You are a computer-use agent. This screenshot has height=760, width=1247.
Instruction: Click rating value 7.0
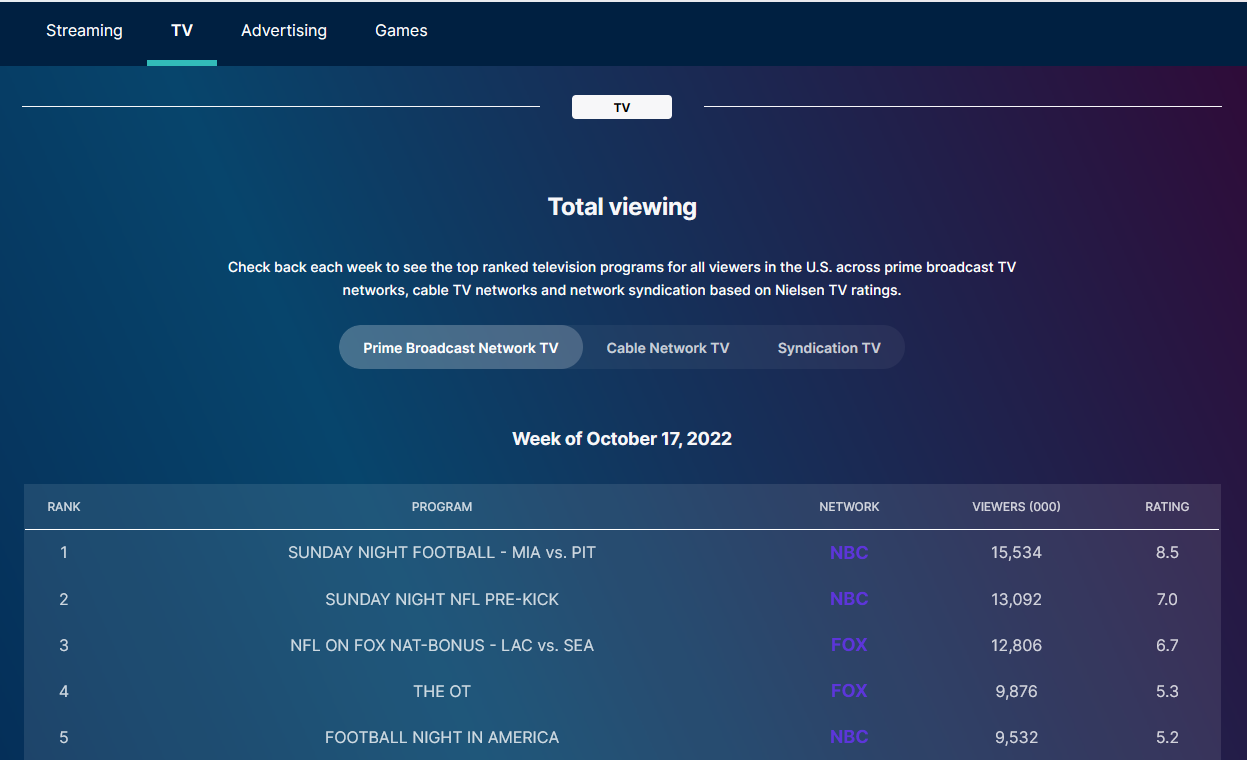tap(1167, 599)
